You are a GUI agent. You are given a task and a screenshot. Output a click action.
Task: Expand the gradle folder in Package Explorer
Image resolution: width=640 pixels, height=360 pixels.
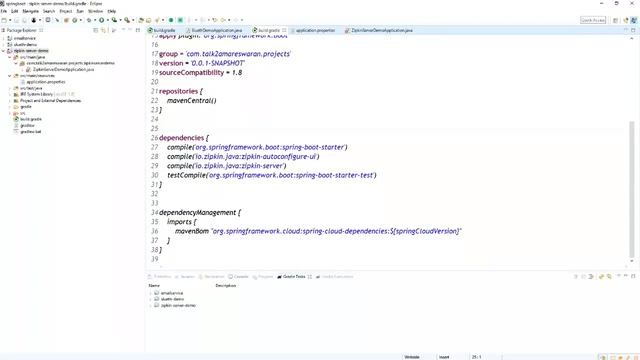(10, 107)
